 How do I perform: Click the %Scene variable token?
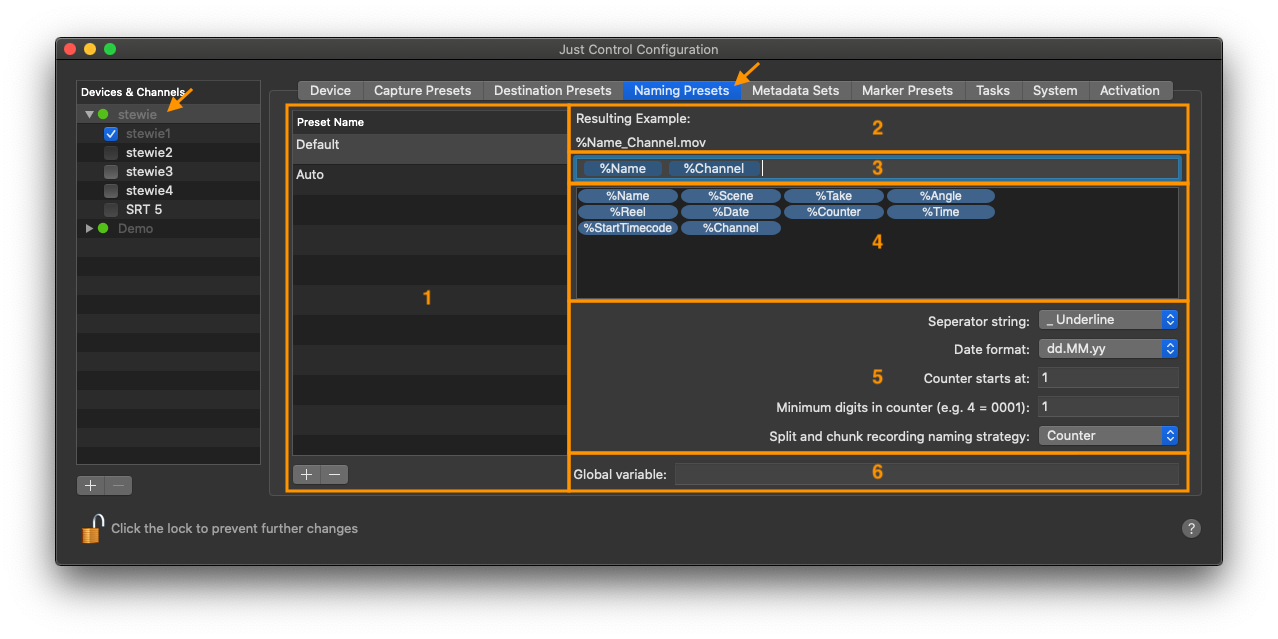tap(731, 196)
